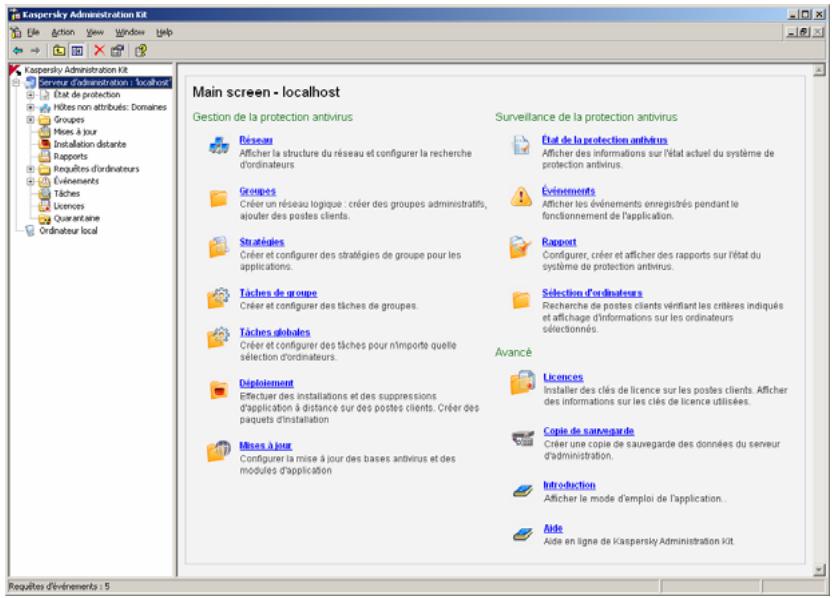Image resolution: width=832 pixels, height=598 pixels.
Task: Expand the Groupes tree node
Action: pyautogui.click(x=30, y=119)
